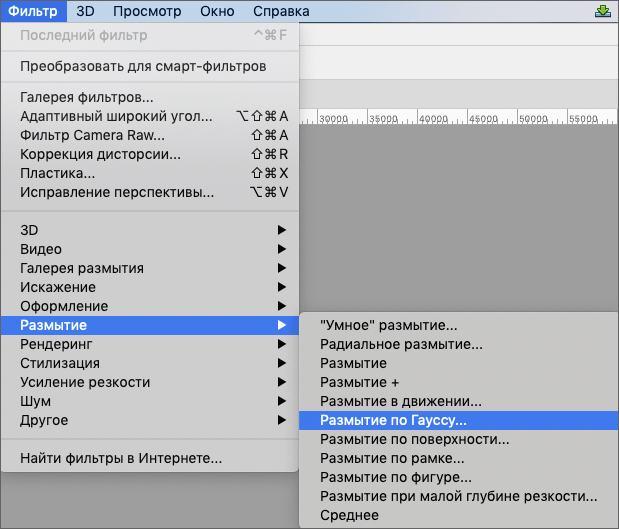Expand the Искажение submenu
The width and height of the screenshot is (619, 529).
pos(150,287)
